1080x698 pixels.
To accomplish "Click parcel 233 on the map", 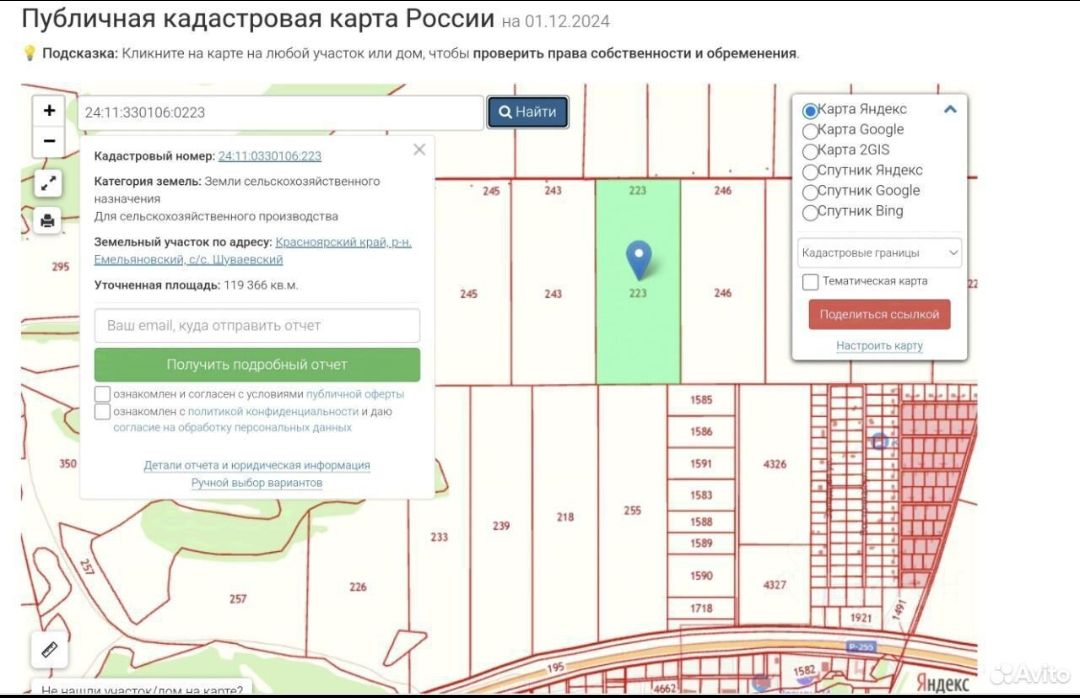I will point(439,536).
